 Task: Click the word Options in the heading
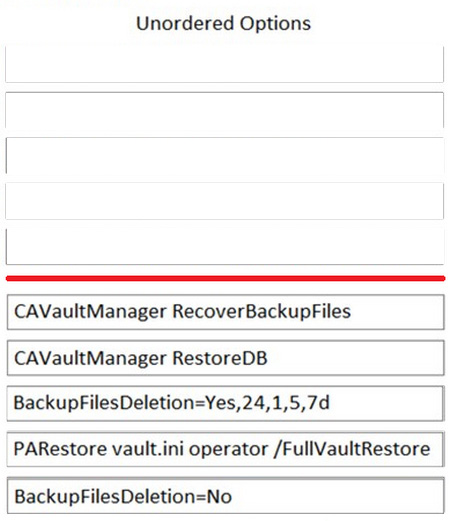click(275, 24)
